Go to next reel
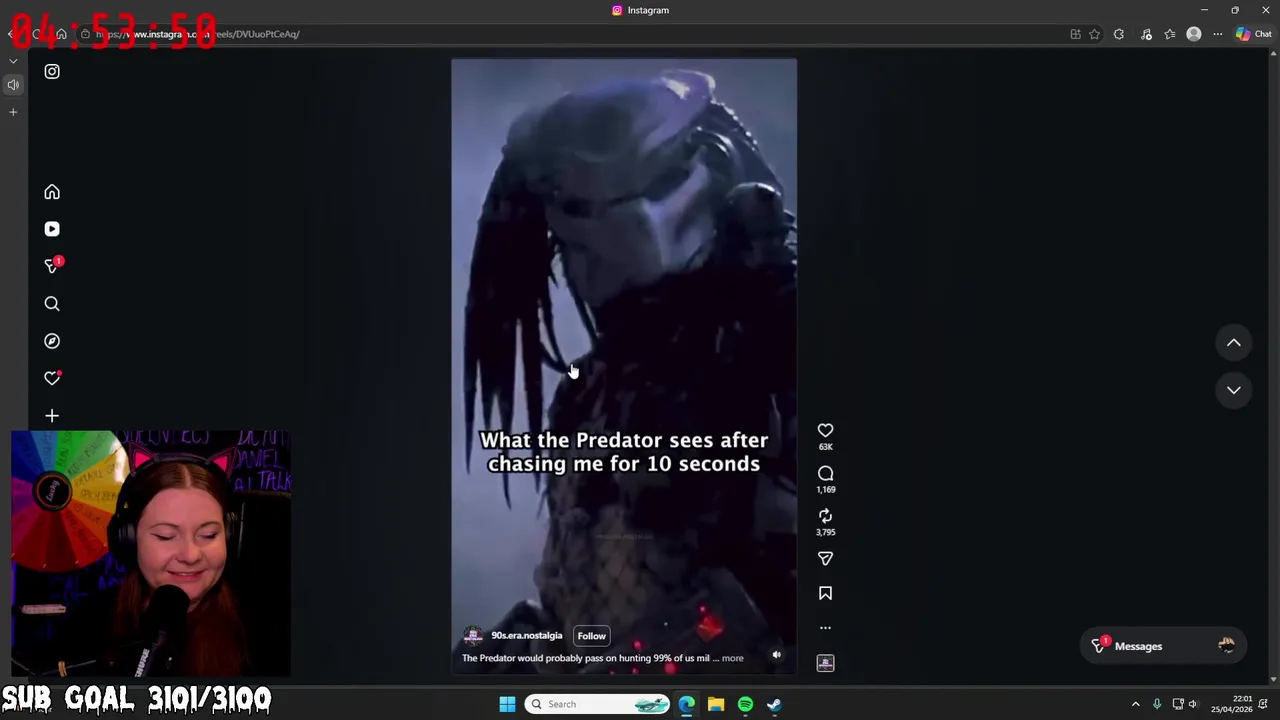The image size is (1280, 720). [x=1234, y=390]
